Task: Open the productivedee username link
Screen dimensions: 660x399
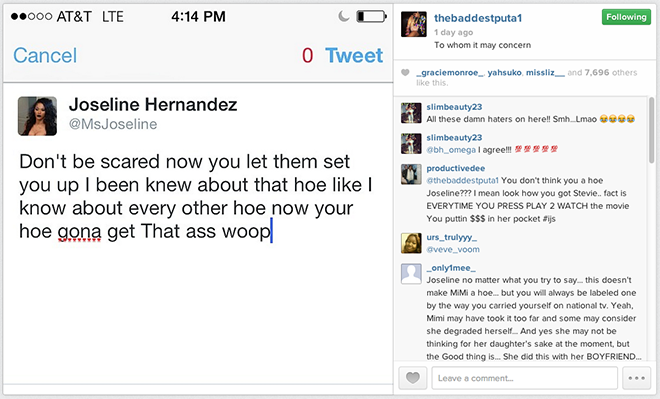Action: tap(455, 168)
